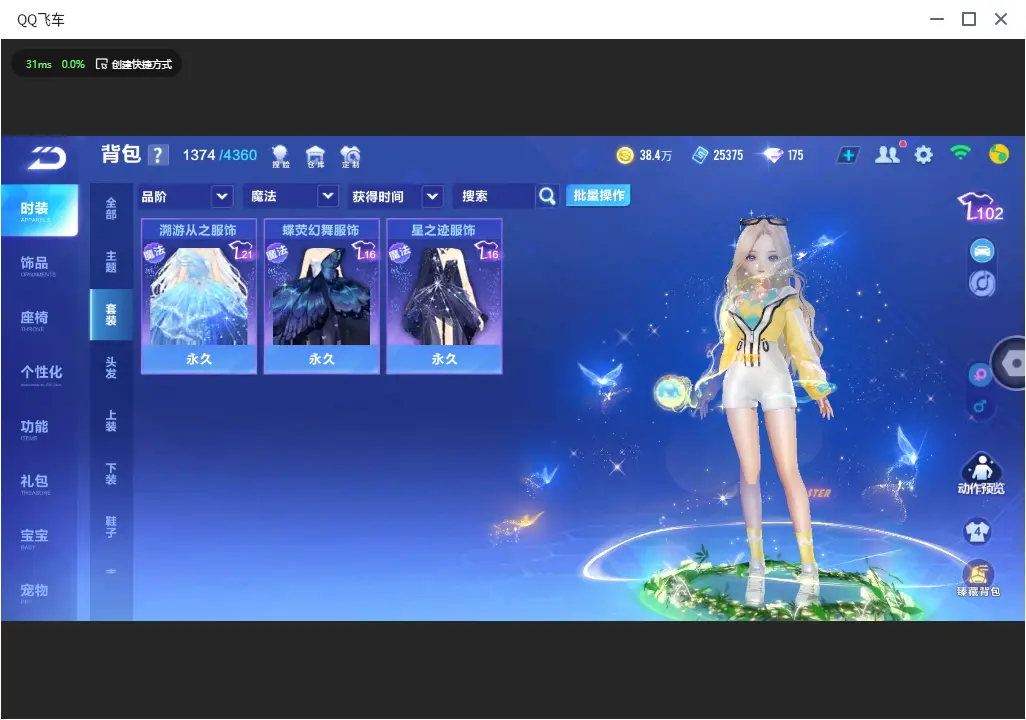This screenshot has height=720, width=1026.
Task: Select the female gender icon
Action: pyautogui.click(x=980, y=374)
